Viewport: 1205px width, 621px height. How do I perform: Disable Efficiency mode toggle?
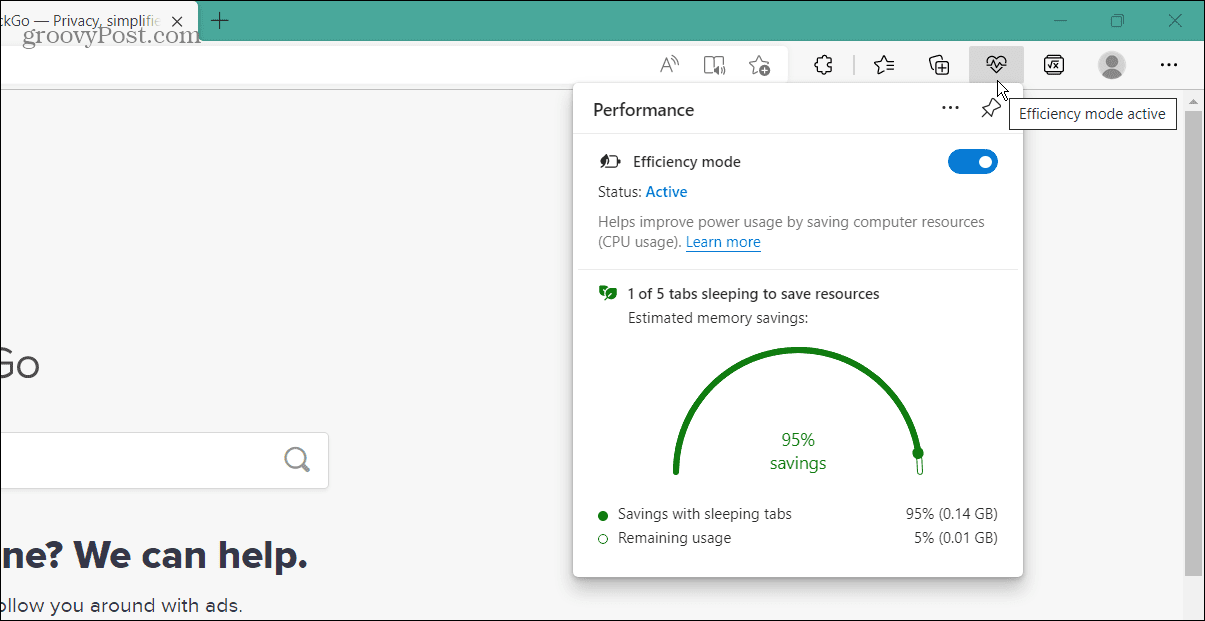pos(972,161)
